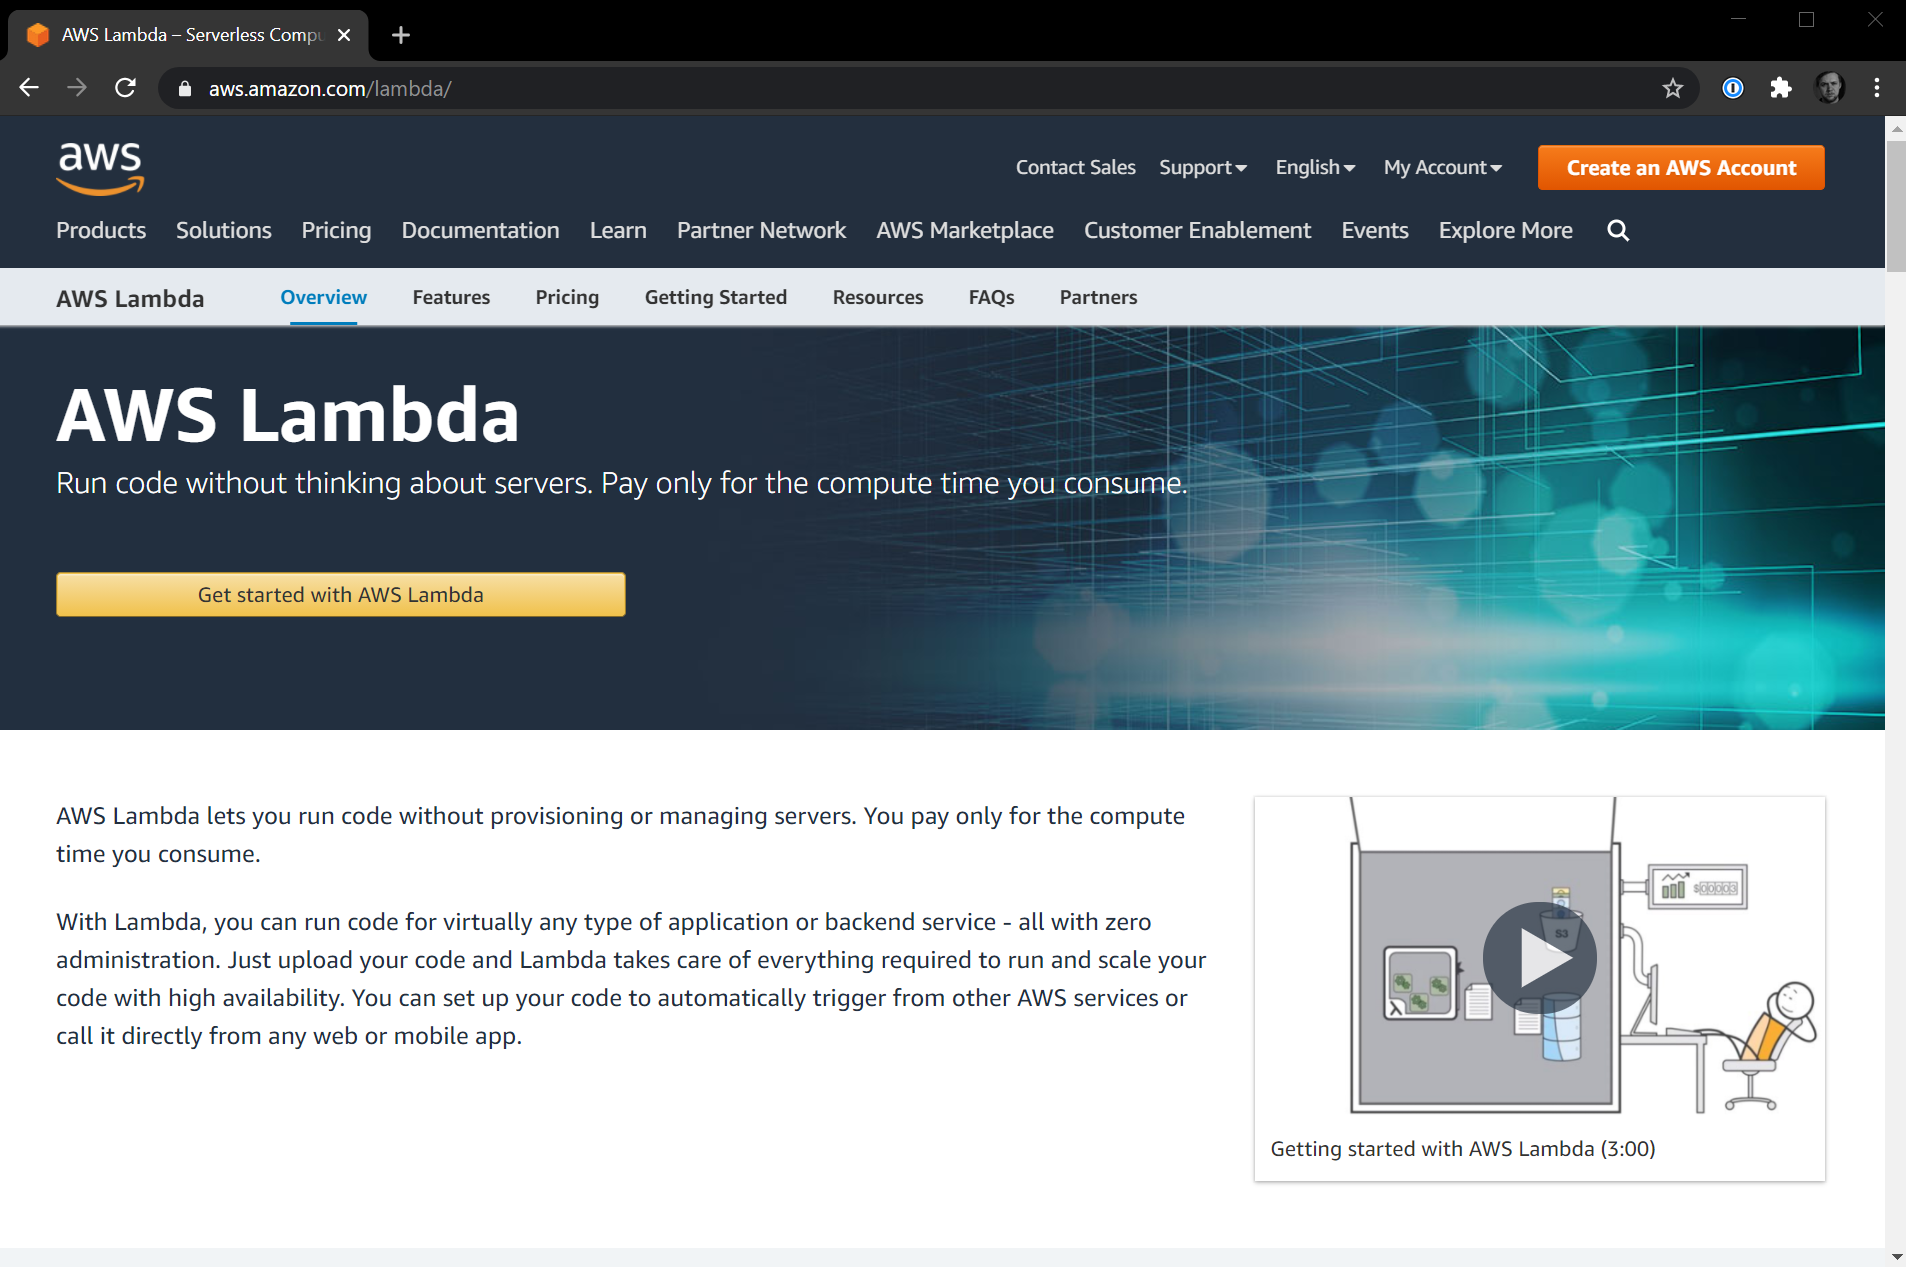This screenshot has height=1267, width=1906.
Task: View site info via the padlock icon
Action: (x=184, y=89)
